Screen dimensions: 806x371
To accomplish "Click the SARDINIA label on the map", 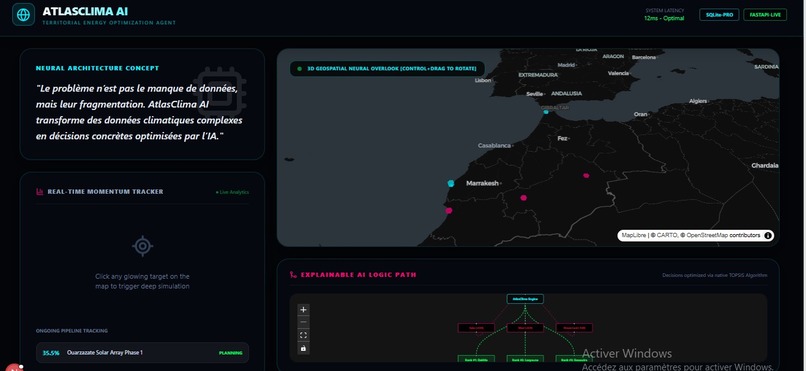I will coord(766,67).
